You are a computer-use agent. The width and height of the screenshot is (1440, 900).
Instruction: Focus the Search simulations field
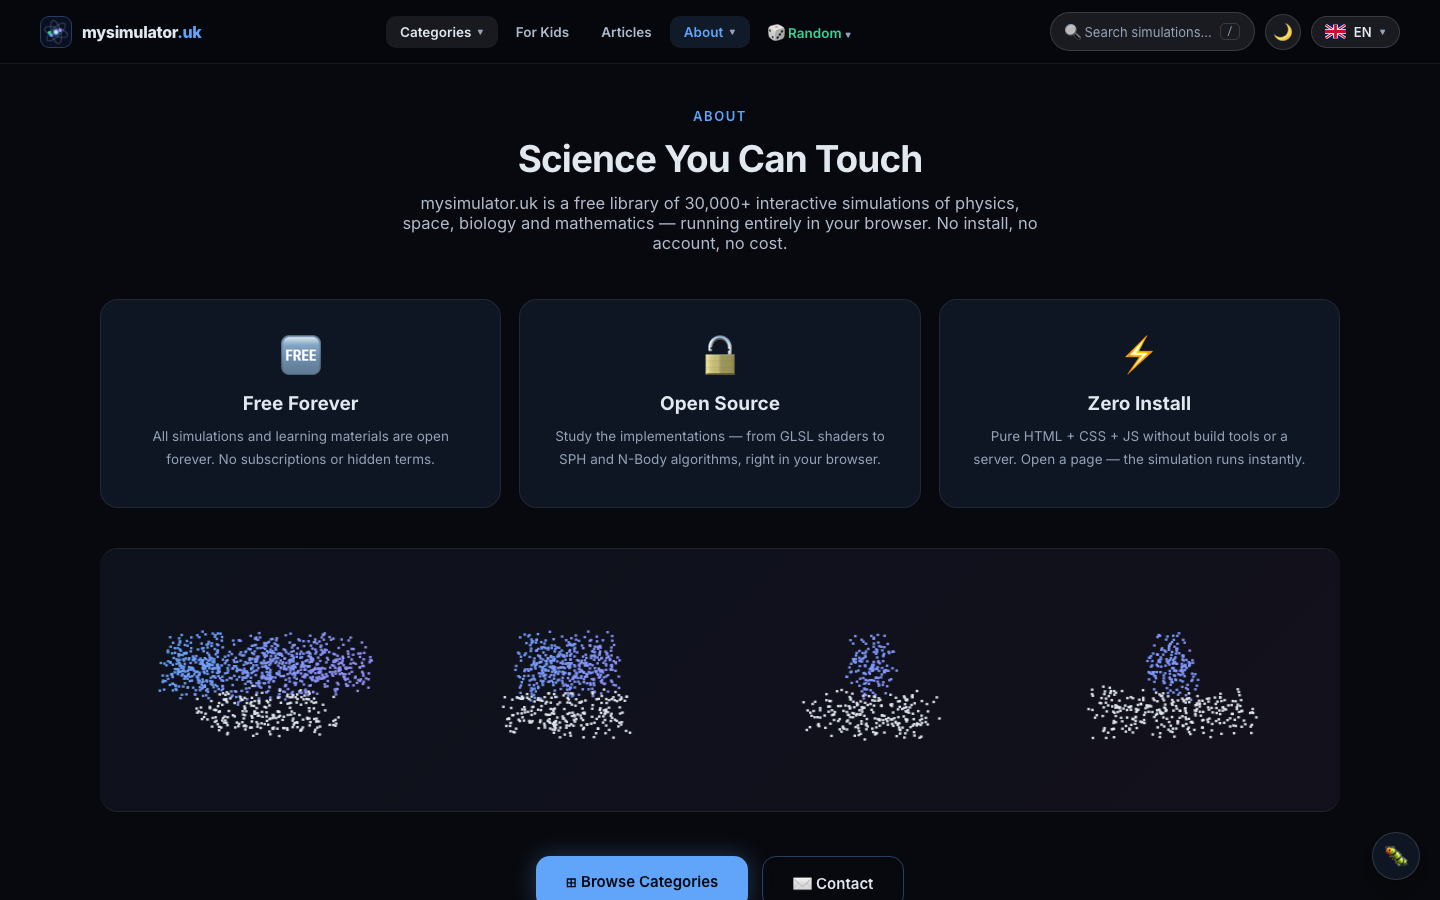(x=1152, y=32)
